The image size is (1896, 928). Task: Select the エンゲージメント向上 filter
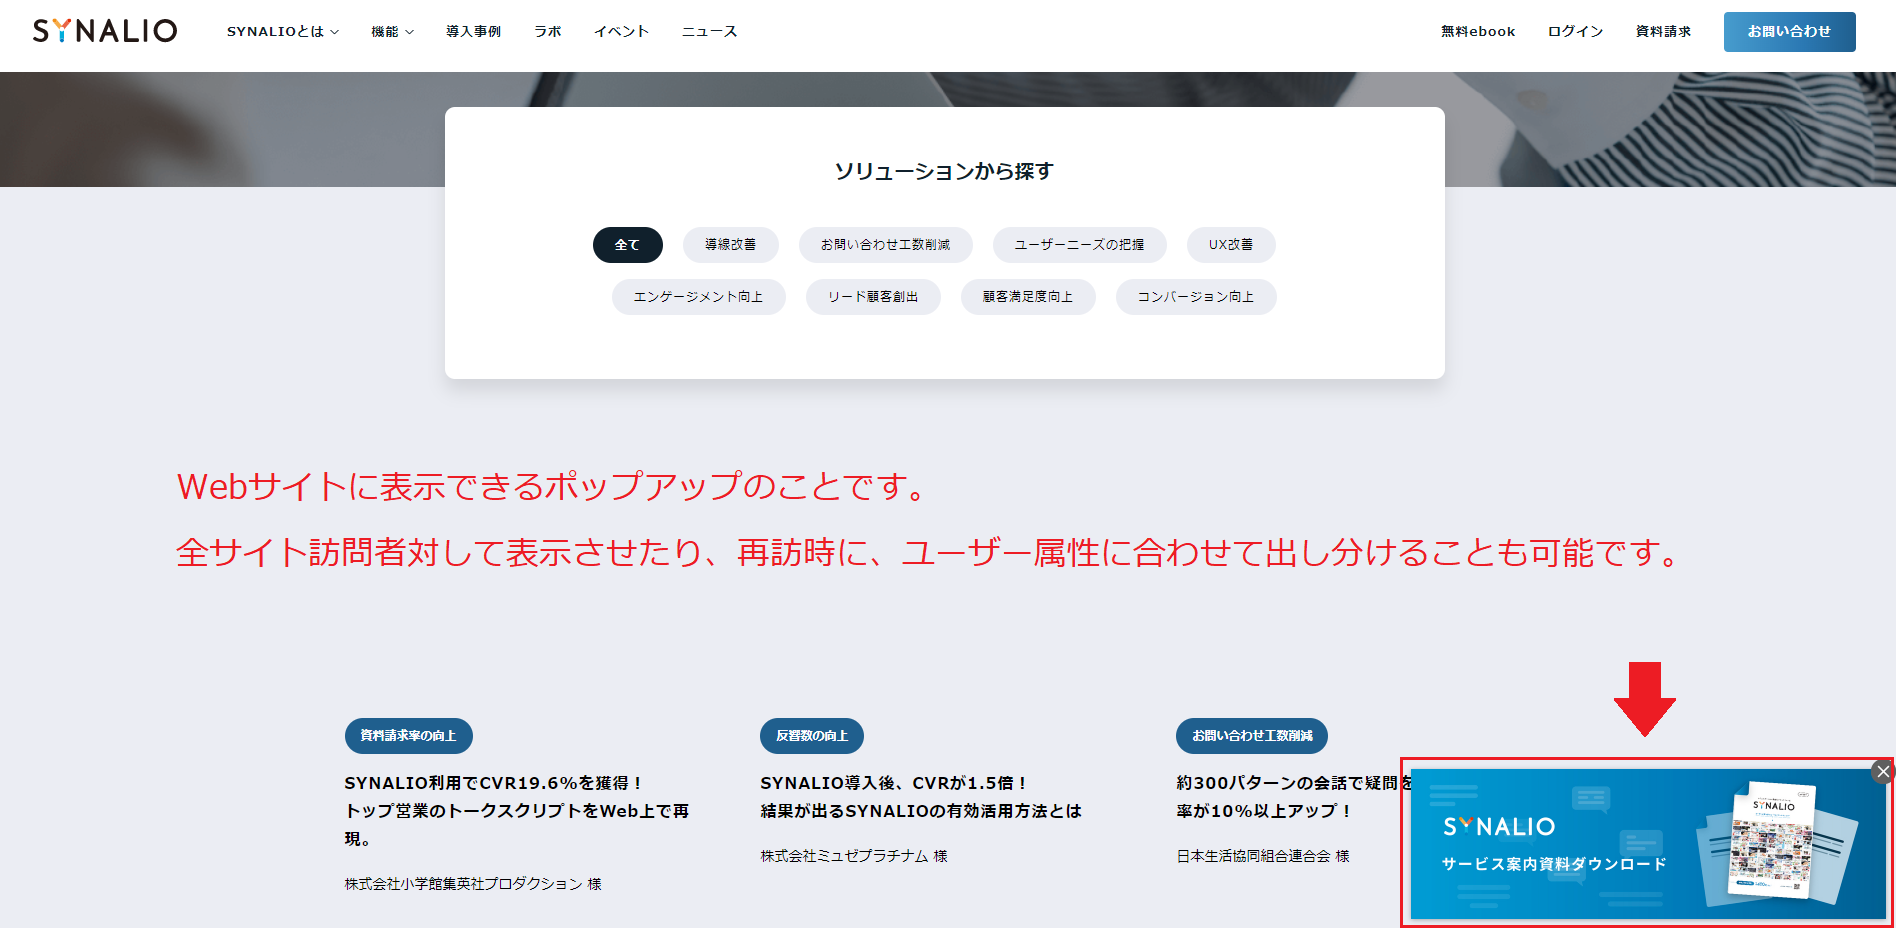pyautogui.click(x=699, y=297)
